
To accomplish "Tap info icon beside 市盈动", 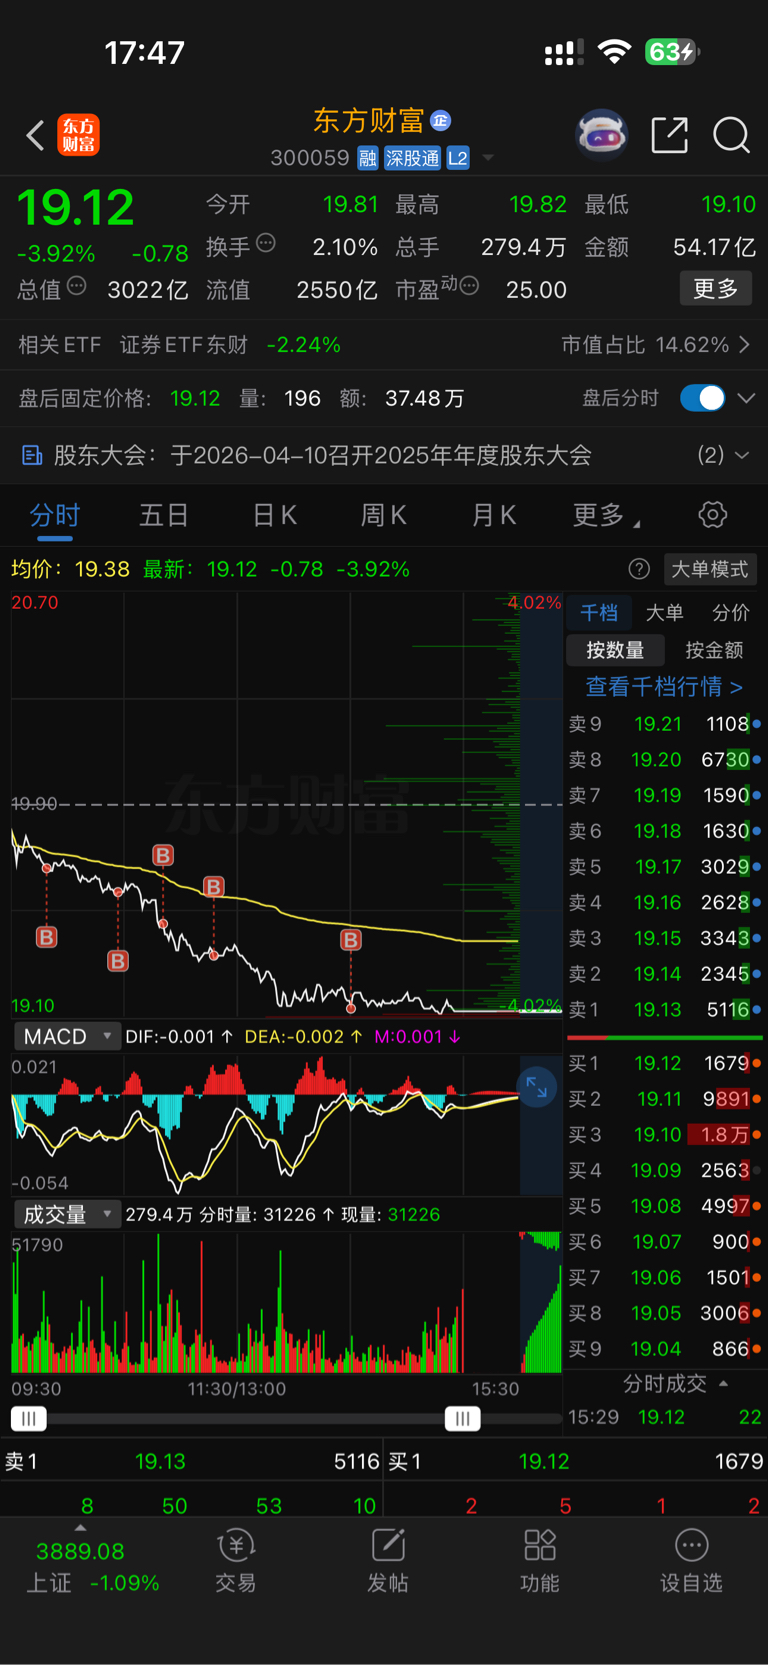I will coord(468,286).
